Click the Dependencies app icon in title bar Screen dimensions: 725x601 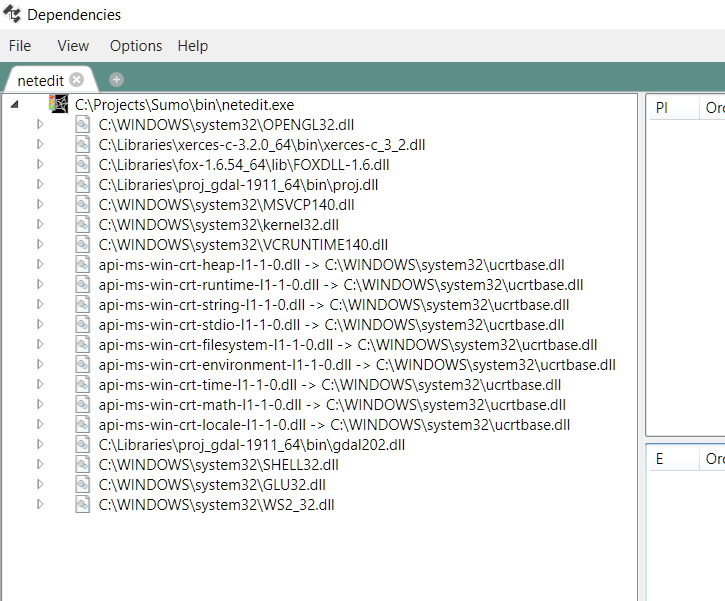(x=12, y=14)
